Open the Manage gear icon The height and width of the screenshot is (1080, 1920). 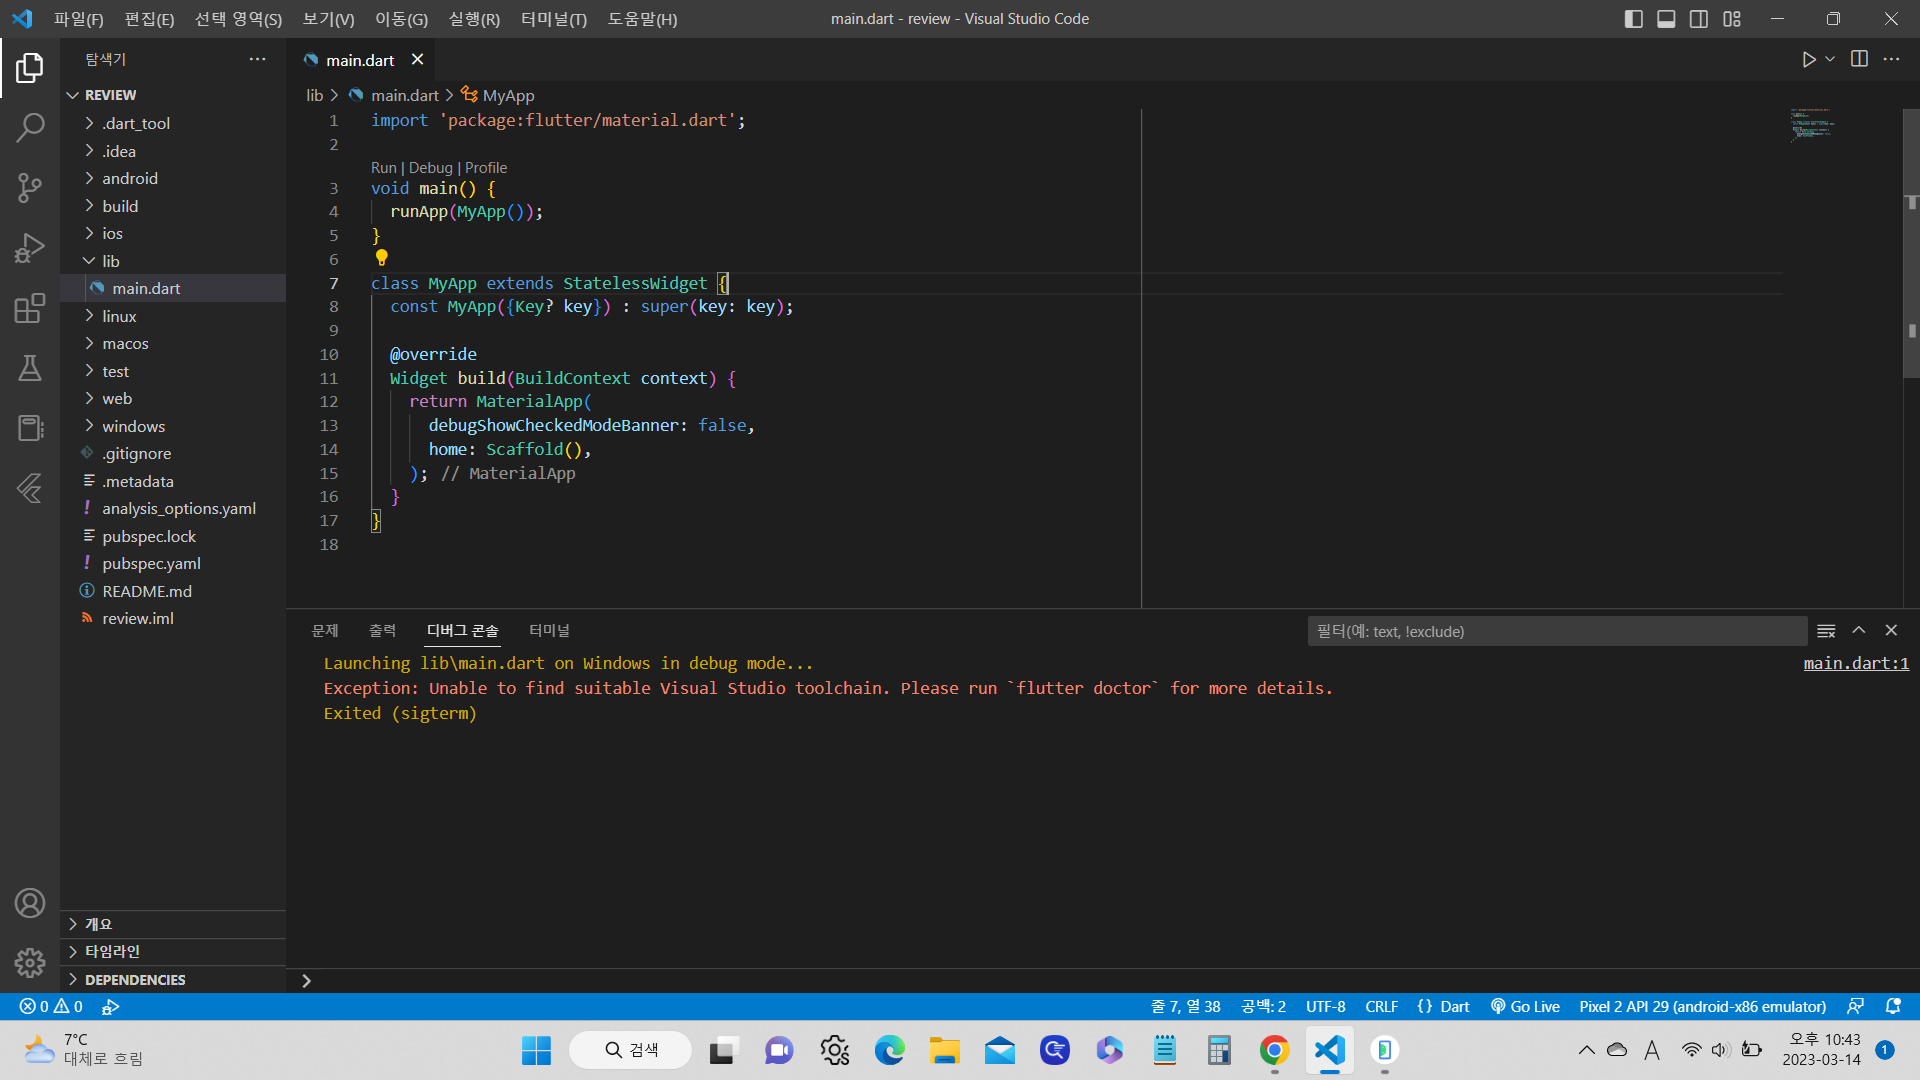pos(30,963)
